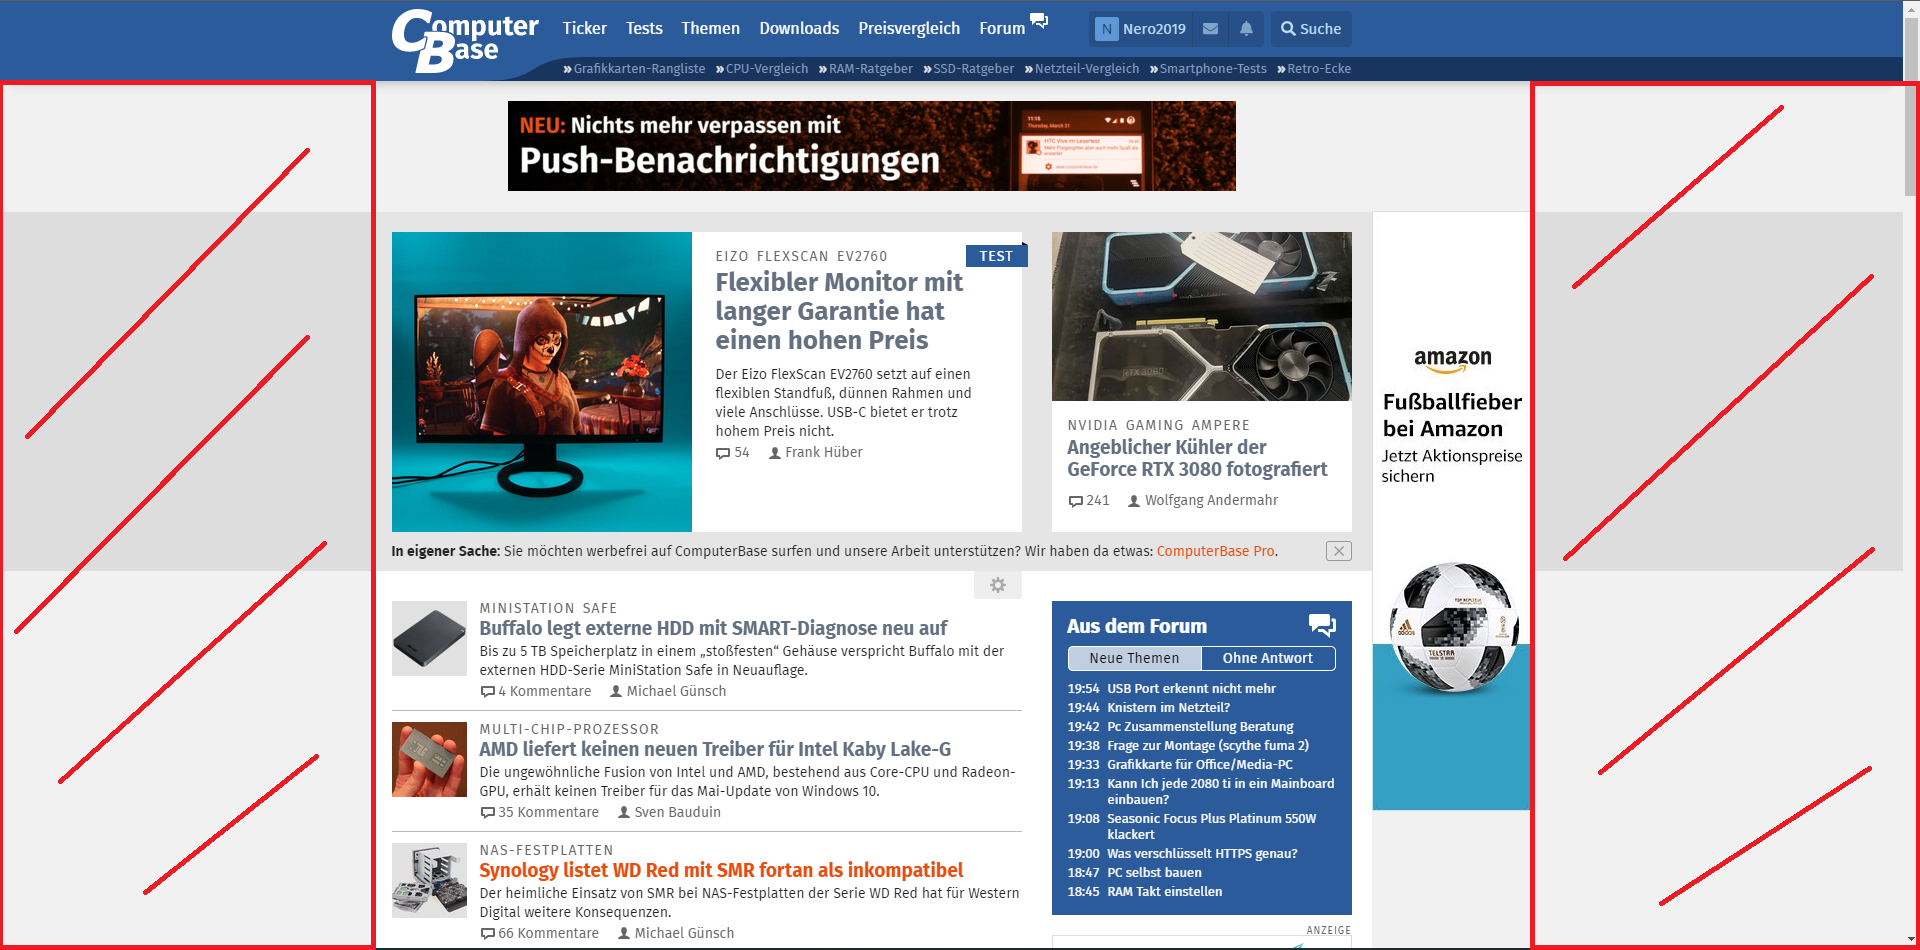The width and height of the screenshot is (1920, 950).
Task: Open 'Synology listet WD Red' headline
Action: click(721, 870)
